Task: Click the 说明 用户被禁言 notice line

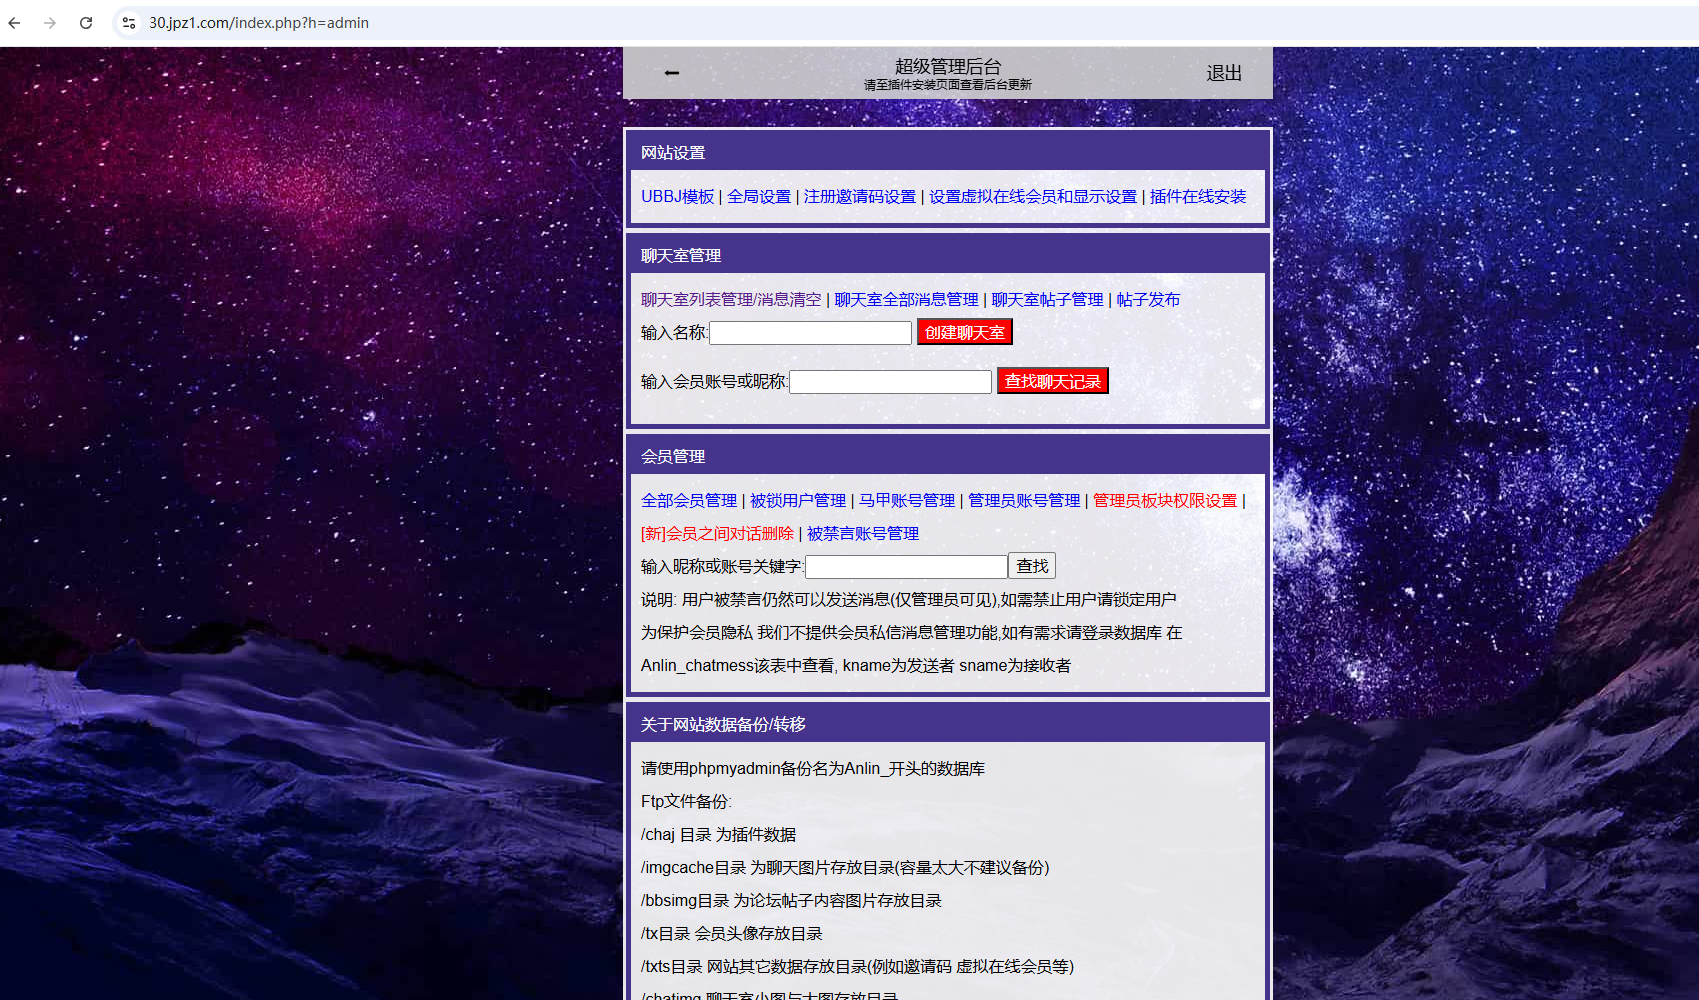Action: [x=909, y=600]
